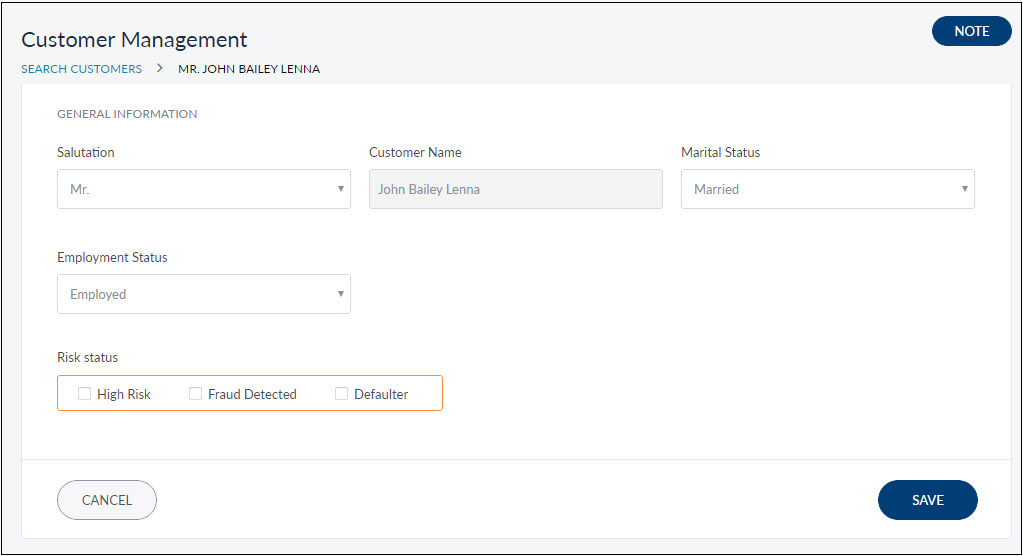Click the Customer Management page title

coord(134,40)
